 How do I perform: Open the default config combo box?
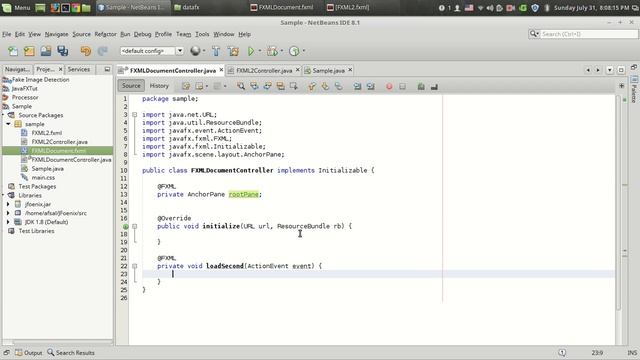point(151,51)
